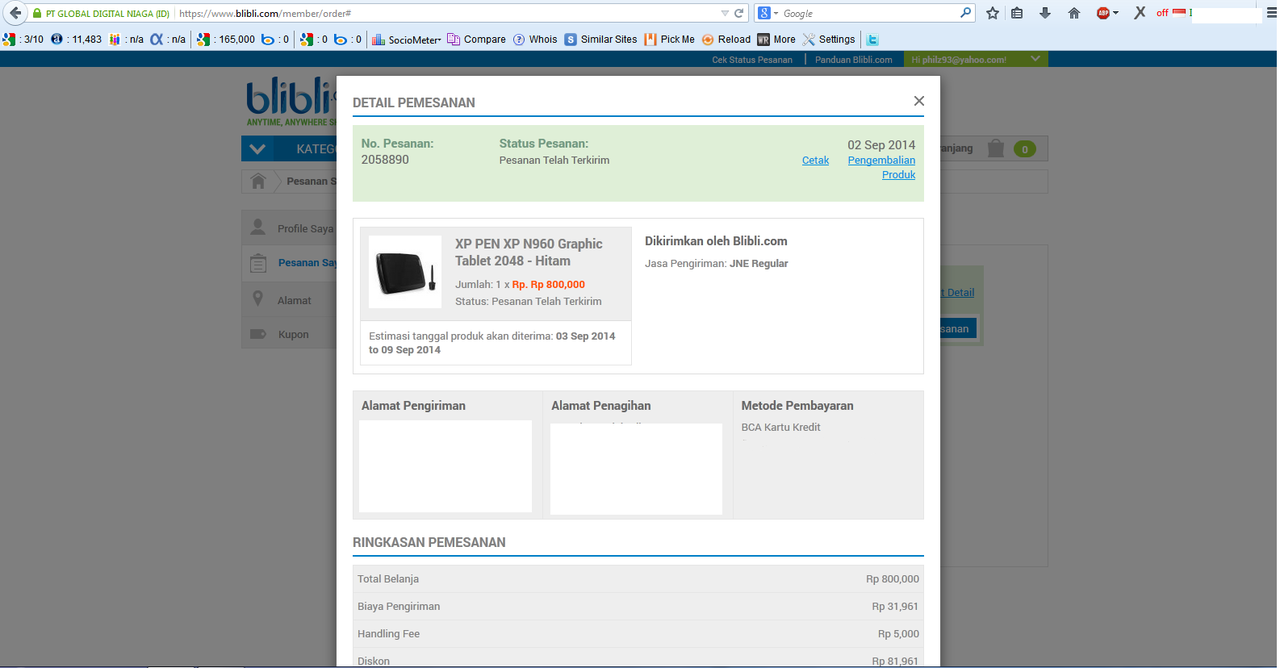Click the Alexa alpha n/a indicator

(168, 39)
